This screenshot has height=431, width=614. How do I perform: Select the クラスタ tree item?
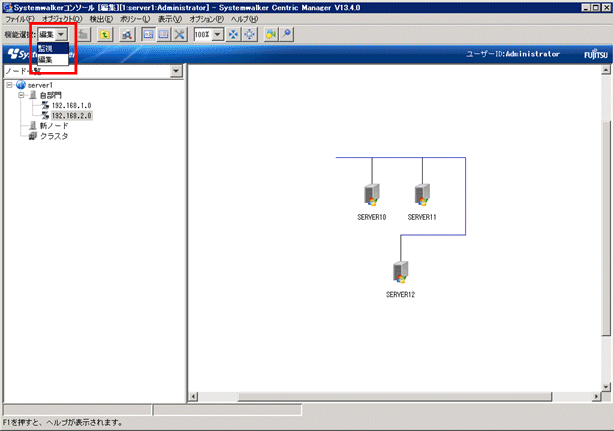[54, 136]
